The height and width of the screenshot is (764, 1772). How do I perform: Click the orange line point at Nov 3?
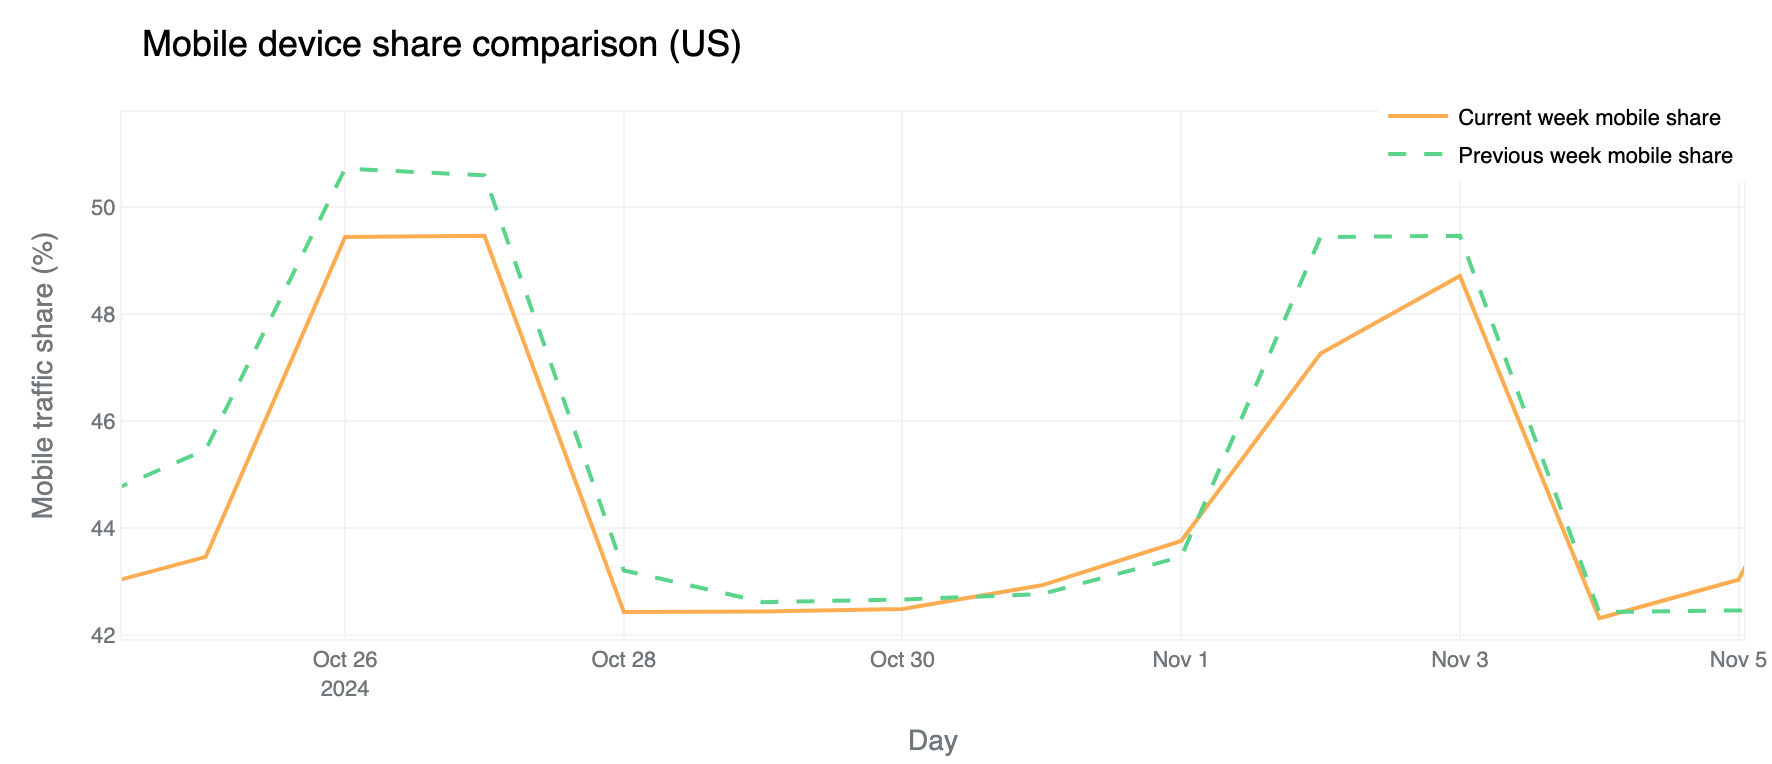[1460, 276]
